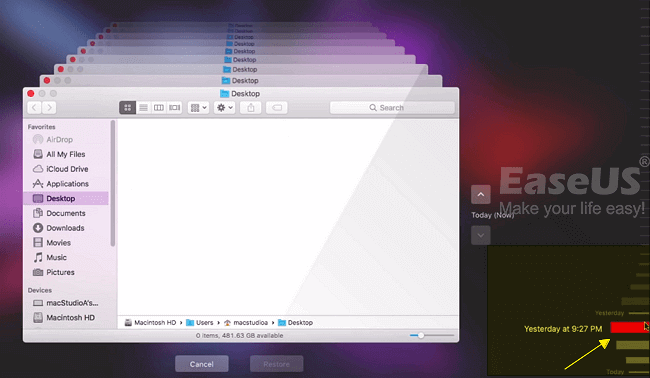This screenshot has width=650, height=378.
Task: Click the sidebar scrollbar
Action: 113,183
